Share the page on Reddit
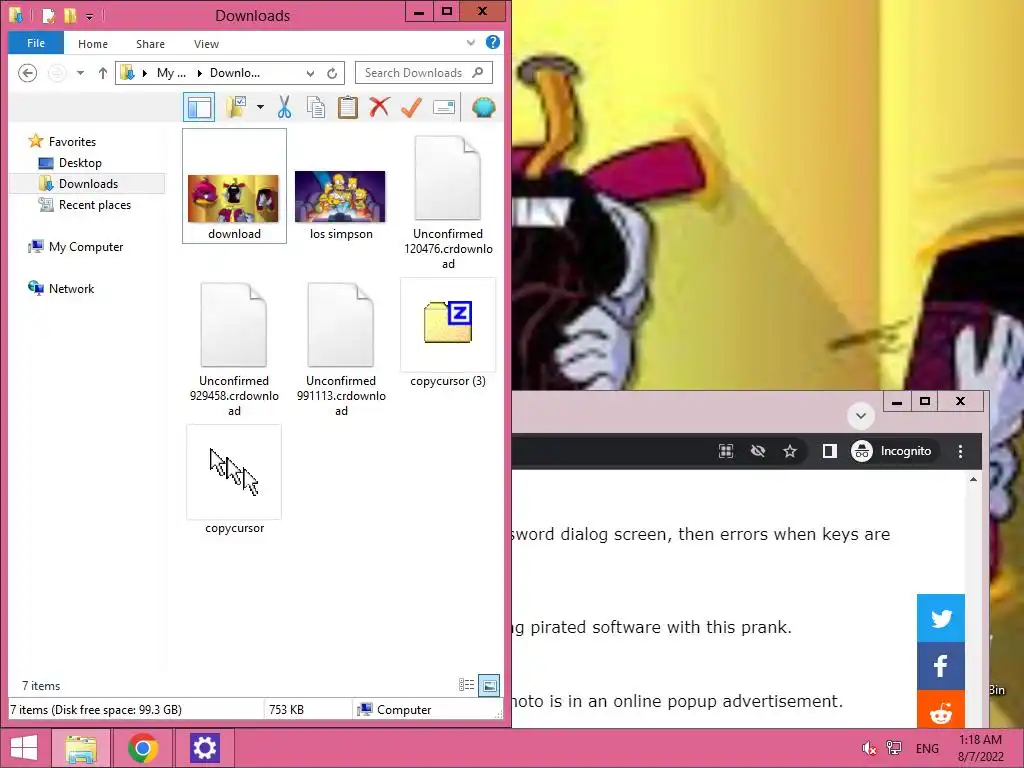This screenshot has width=1024, height=768. pyautogui.click(x=940, y=710)
